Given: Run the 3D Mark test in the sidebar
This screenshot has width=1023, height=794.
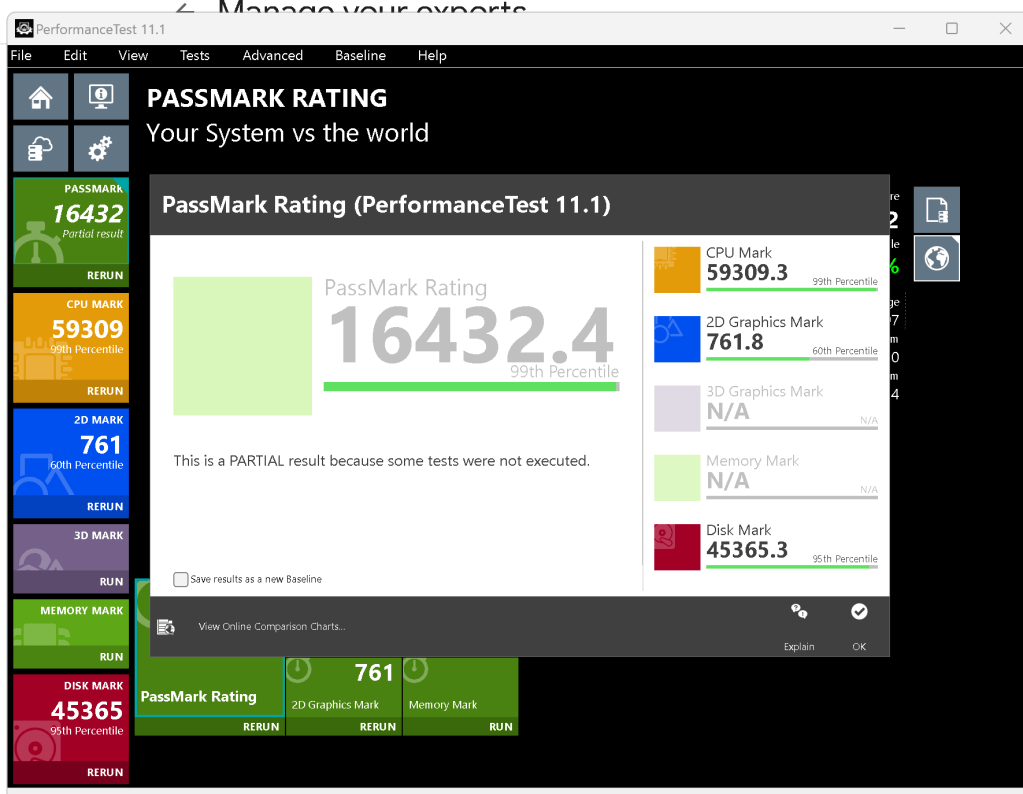Looking at the screenshot, I should (111, 581).
